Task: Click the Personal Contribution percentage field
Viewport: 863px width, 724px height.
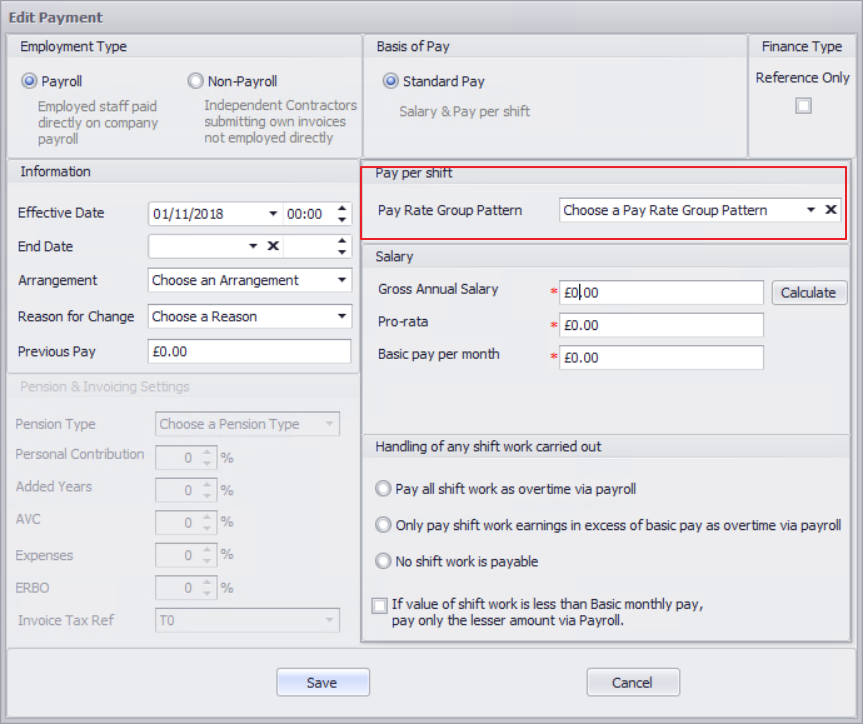Action: tap(185, 458)
